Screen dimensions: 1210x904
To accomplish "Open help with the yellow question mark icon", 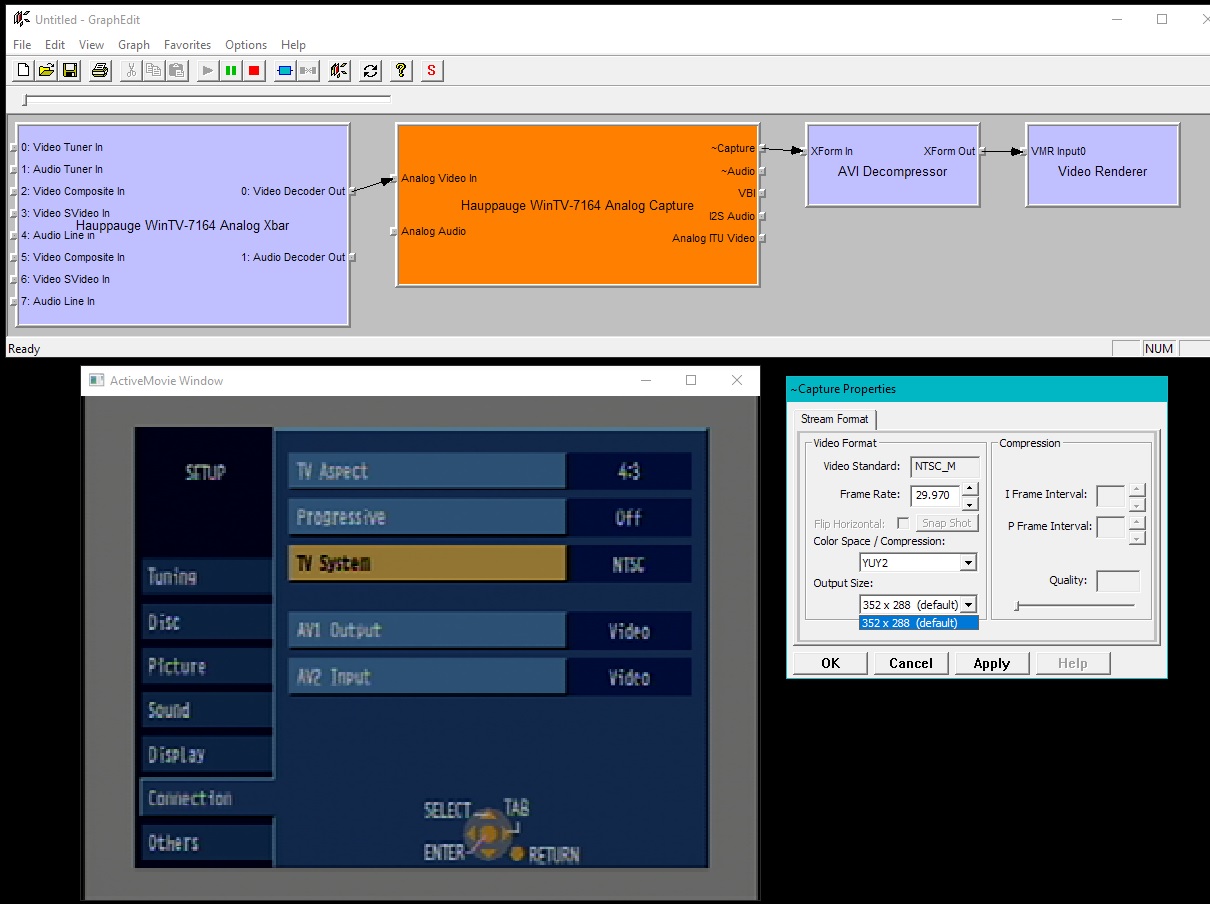I will [401, 70].
